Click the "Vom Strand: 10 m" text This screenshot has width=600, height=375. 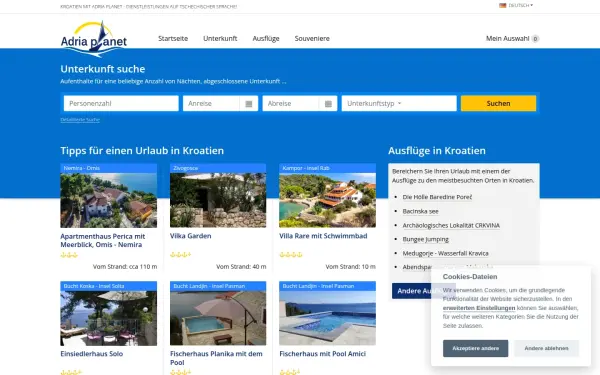pyautogui.click(x=351, y=267)
